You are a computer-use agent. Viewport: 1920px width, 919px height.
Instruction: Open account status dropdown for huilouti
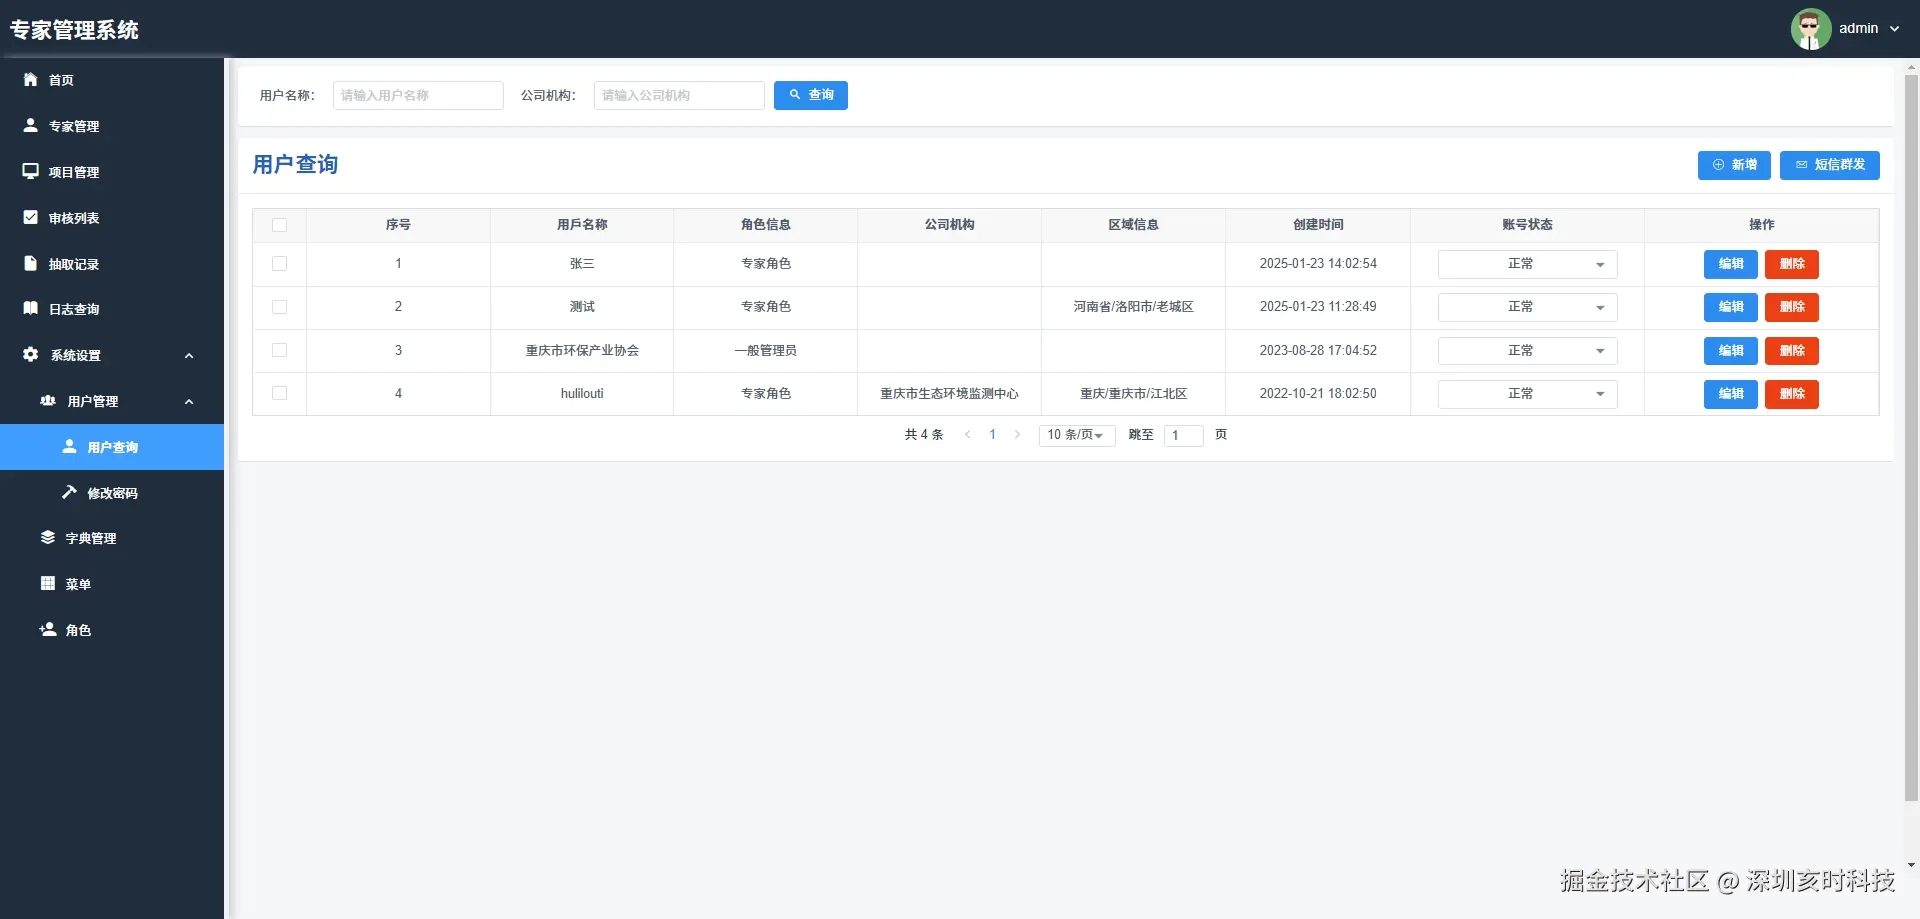(x=1527, y=394)
